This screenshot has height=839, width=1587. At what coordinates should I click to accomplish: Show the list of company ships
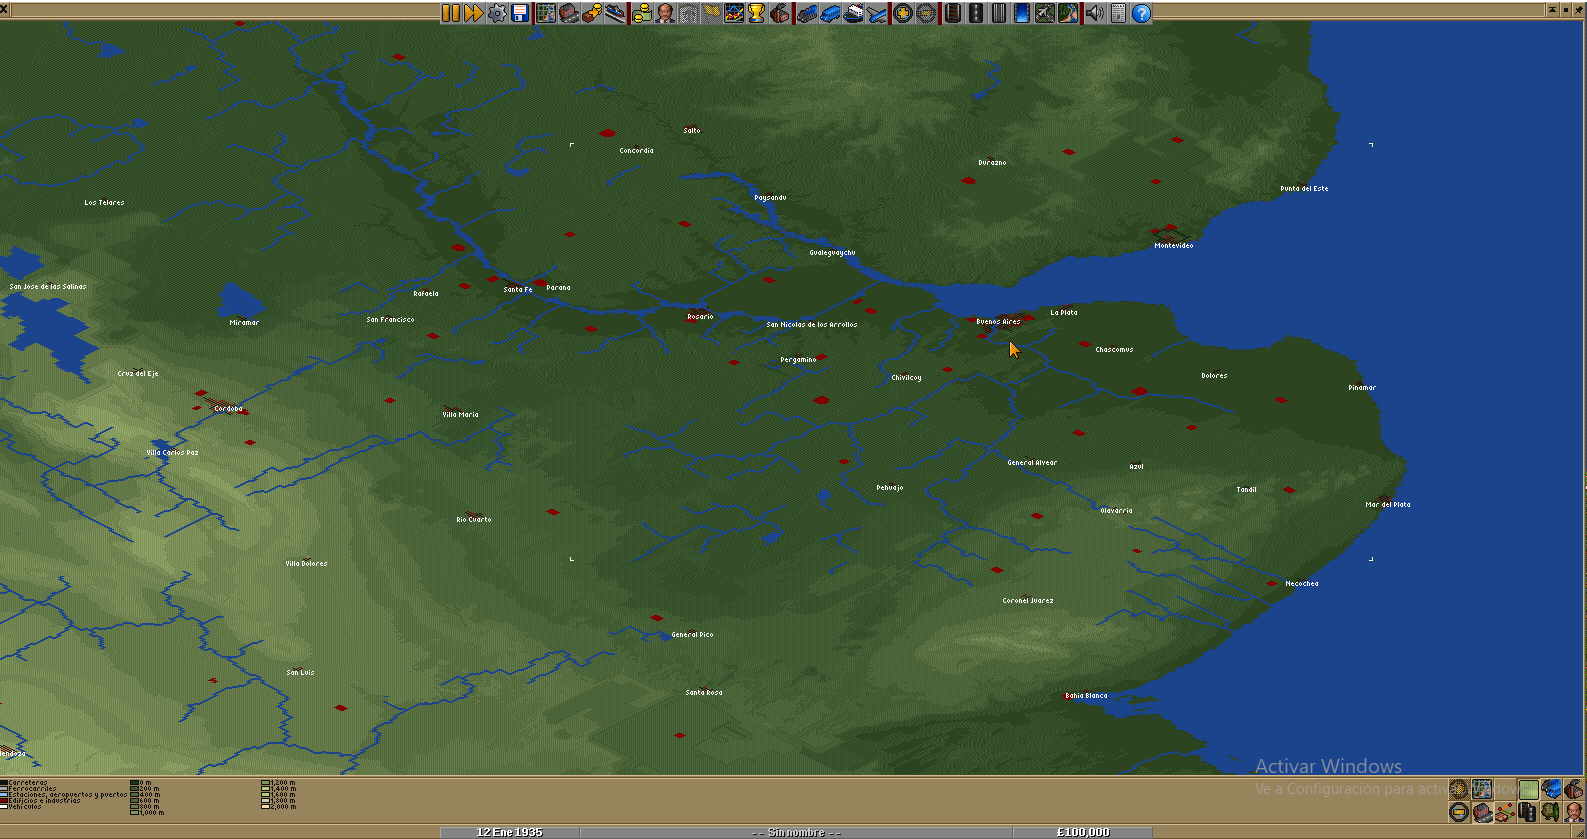click(853, 13)
